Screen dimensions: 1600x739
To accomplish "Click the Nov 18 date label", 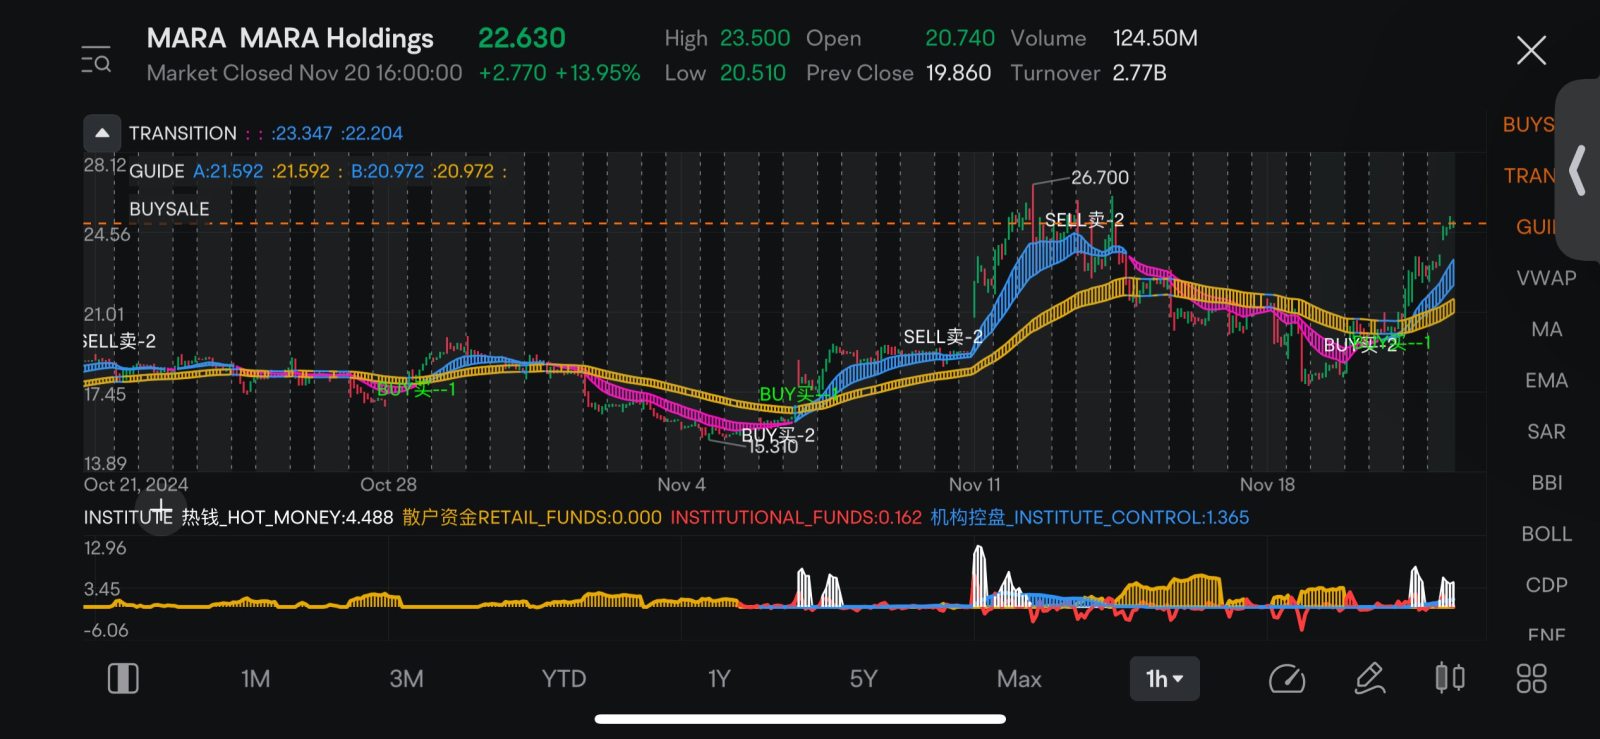I will pyautogui.click(x=1267, y=484).
